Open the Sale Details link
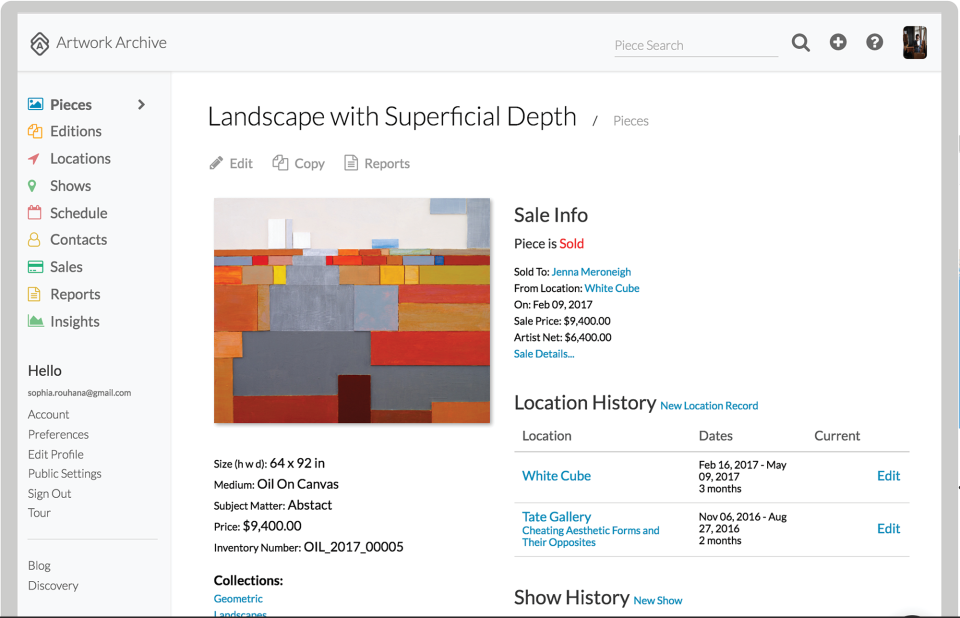The image size is (960, 618). click(543, 353)
